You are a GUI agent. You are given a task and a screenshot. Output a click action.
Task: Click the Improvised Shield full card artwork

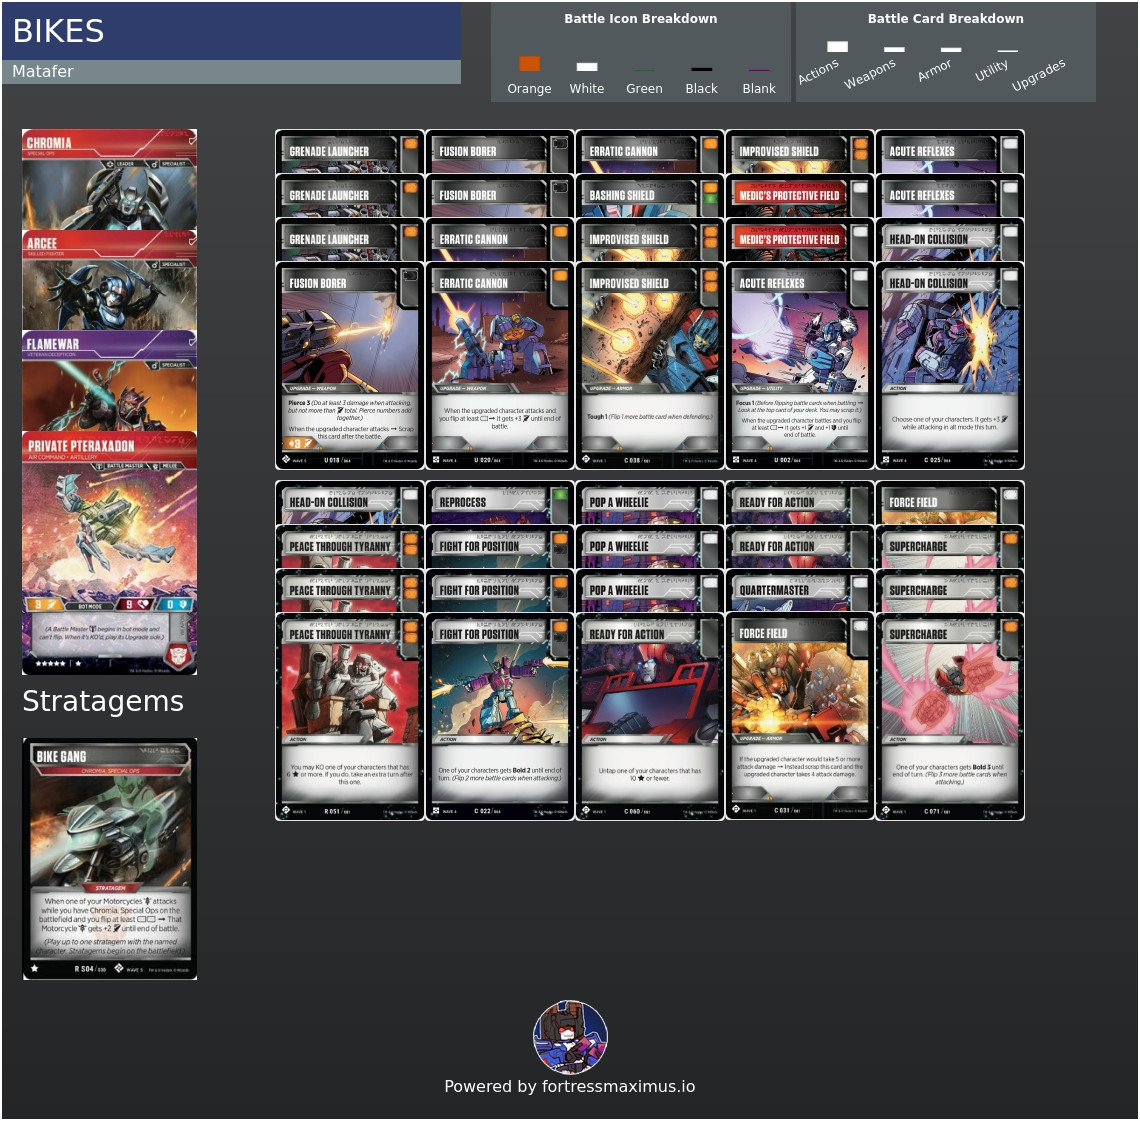[x=650, y=338]
